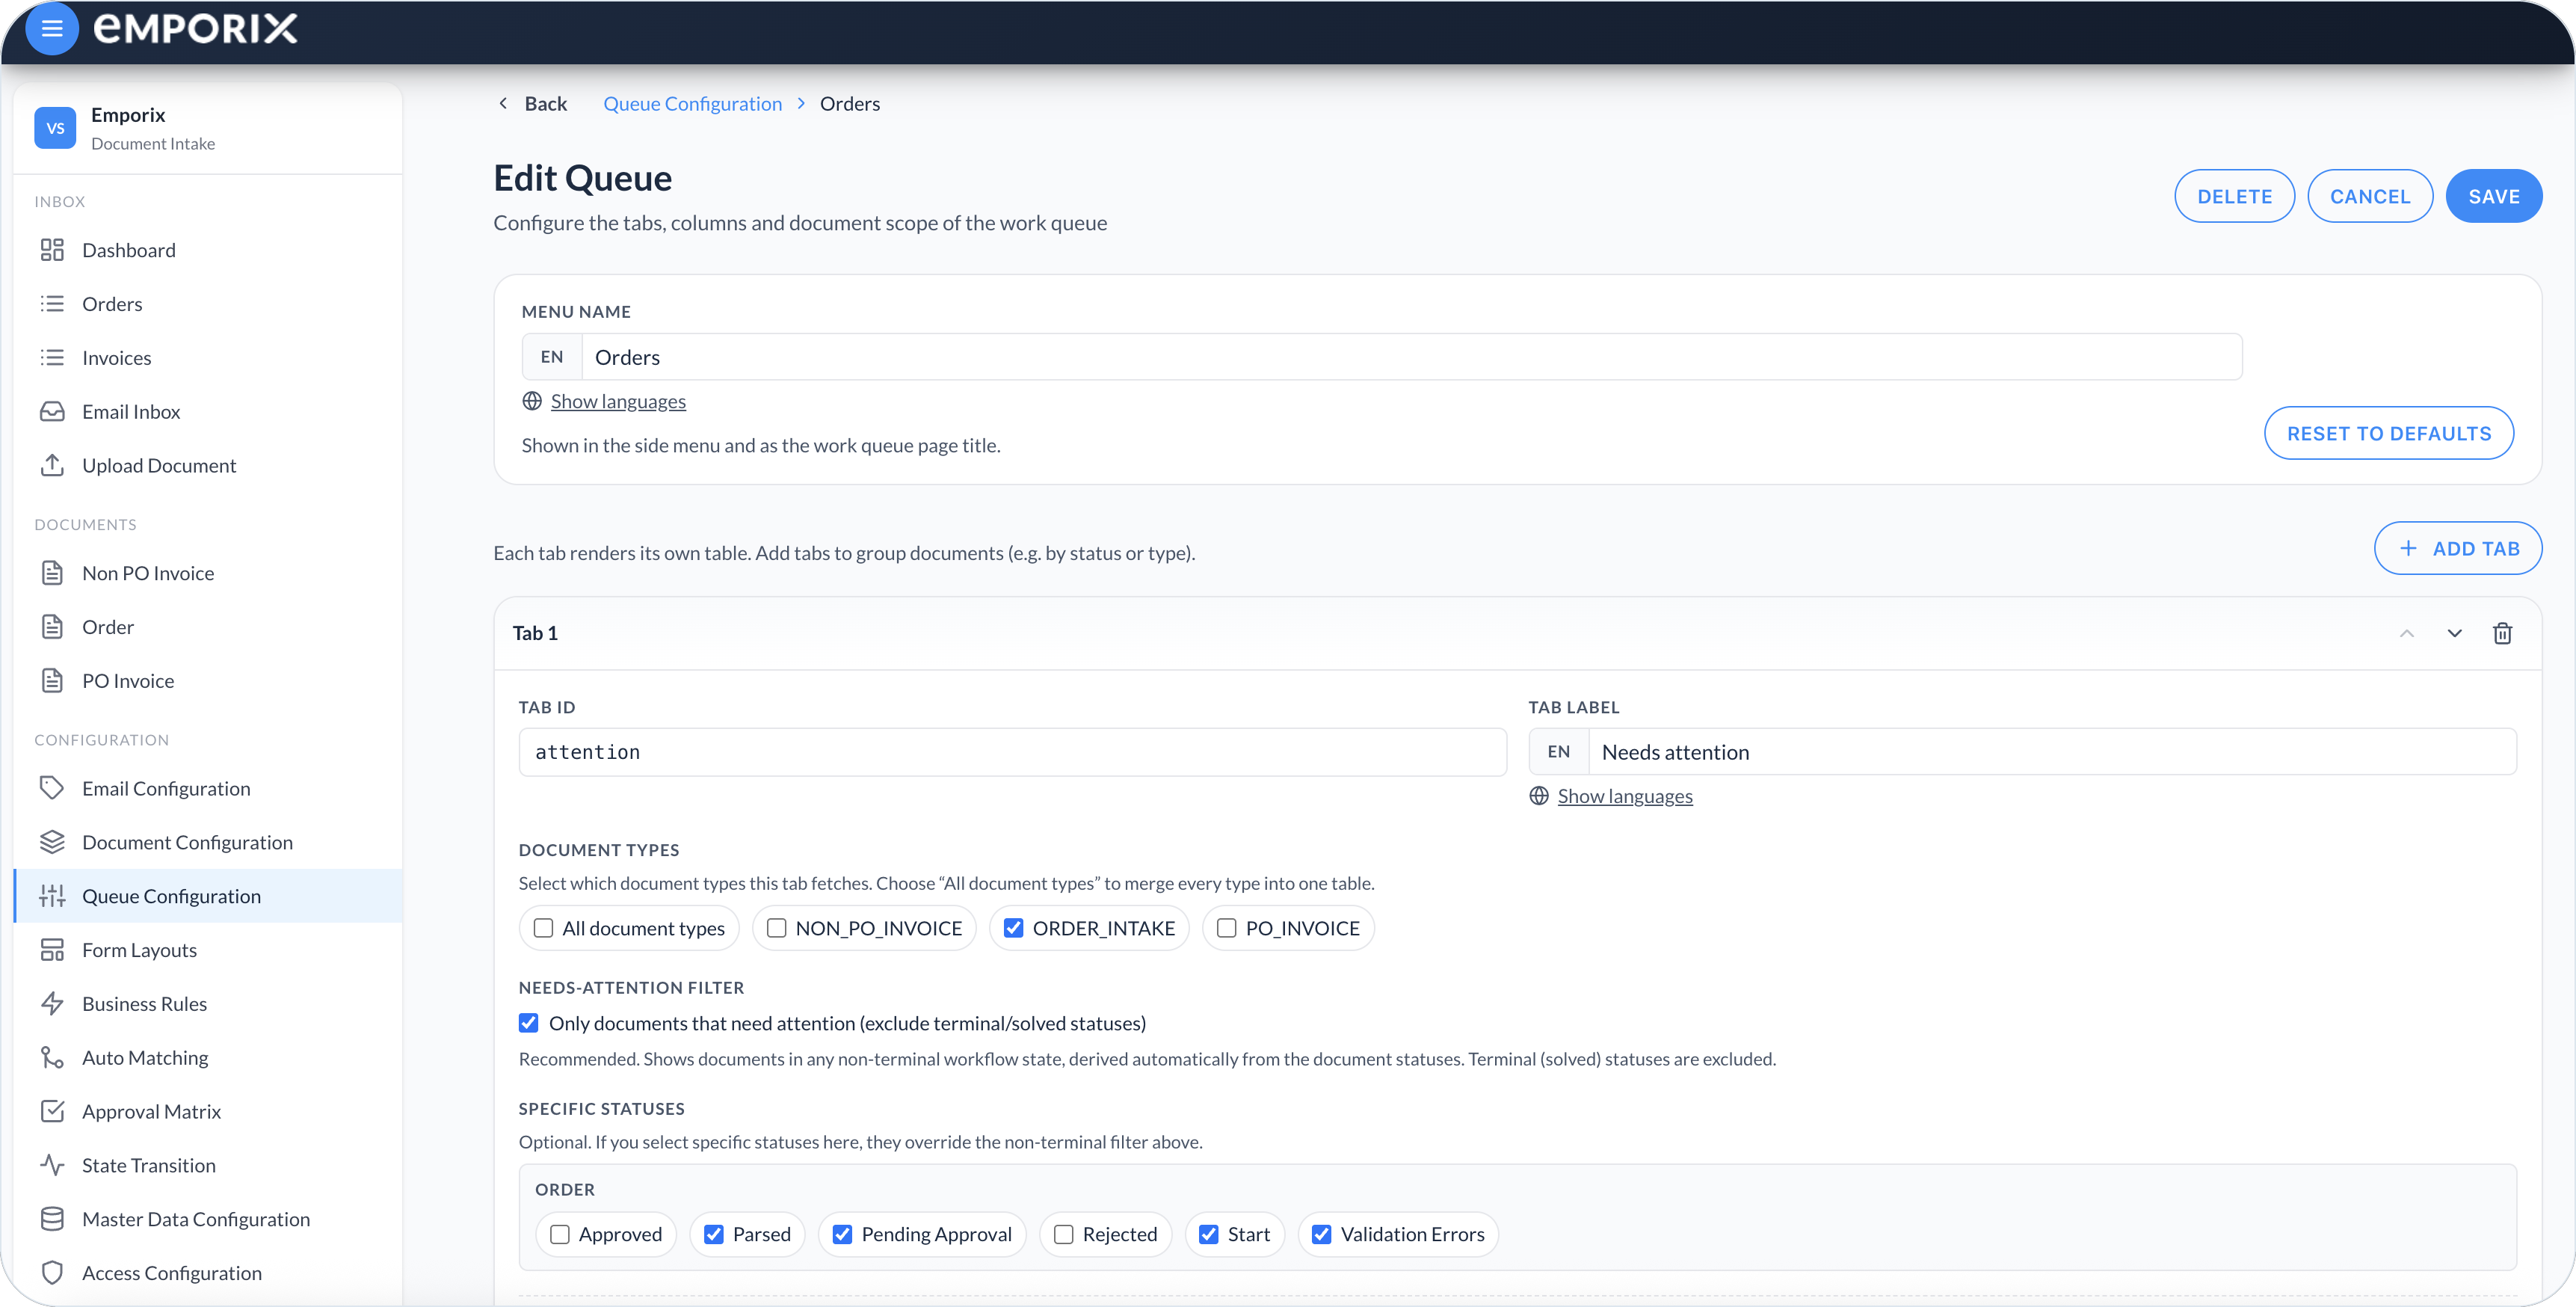Click the Master Data Configuration database icon

[x=52, y=1219]
